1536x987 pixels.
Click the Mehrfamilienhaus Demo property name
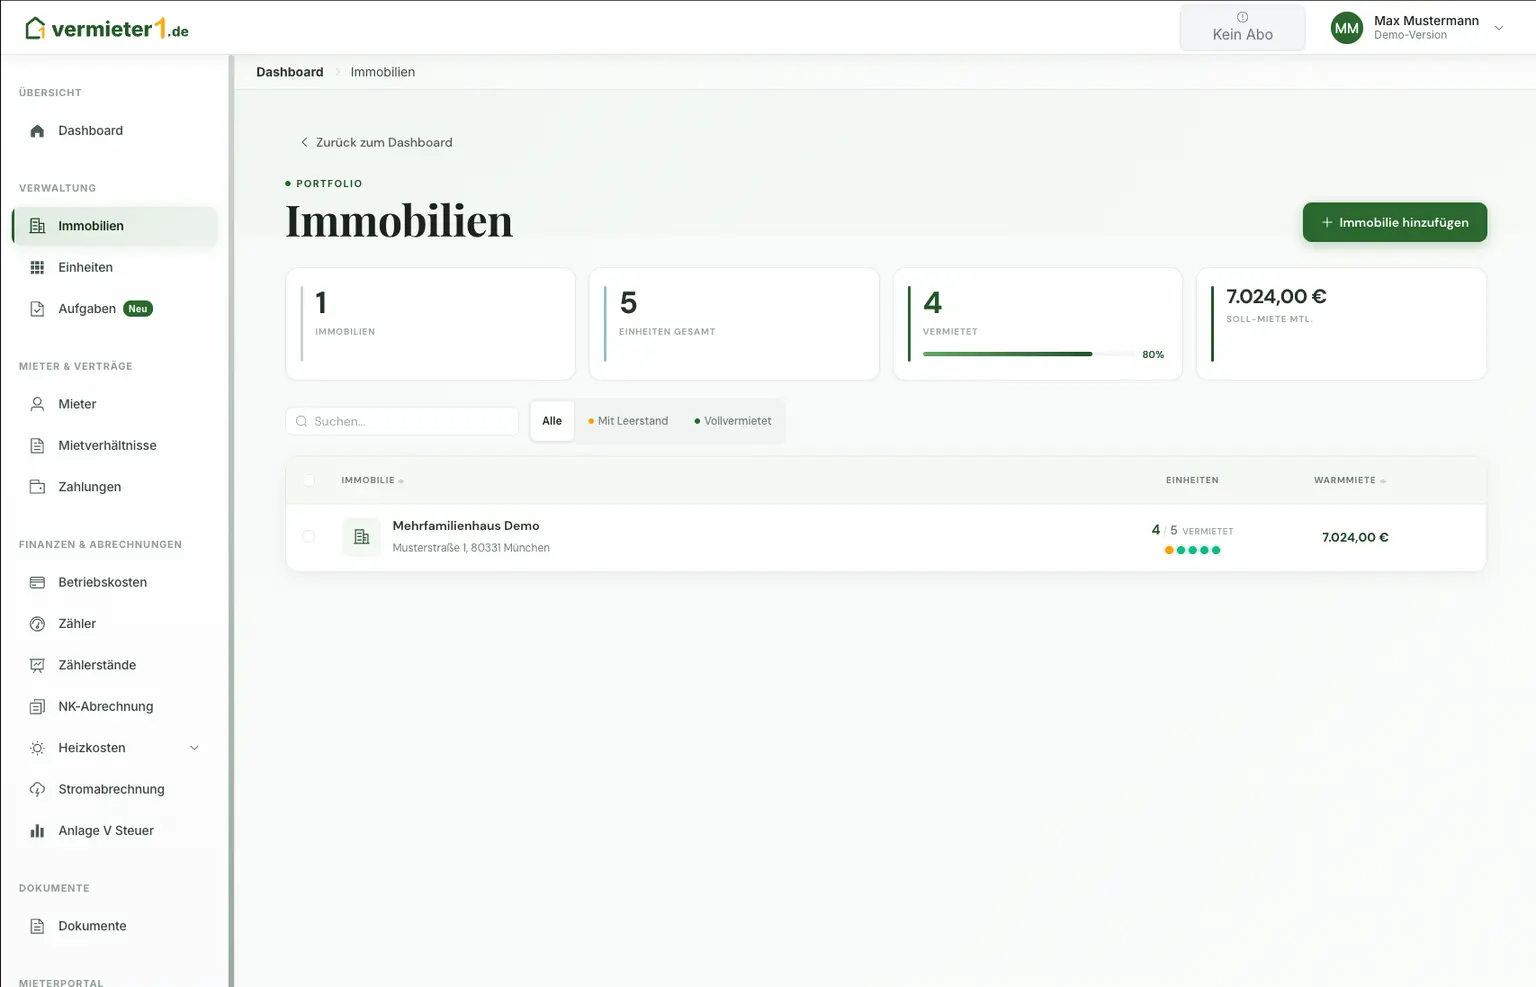pos(466,526)
